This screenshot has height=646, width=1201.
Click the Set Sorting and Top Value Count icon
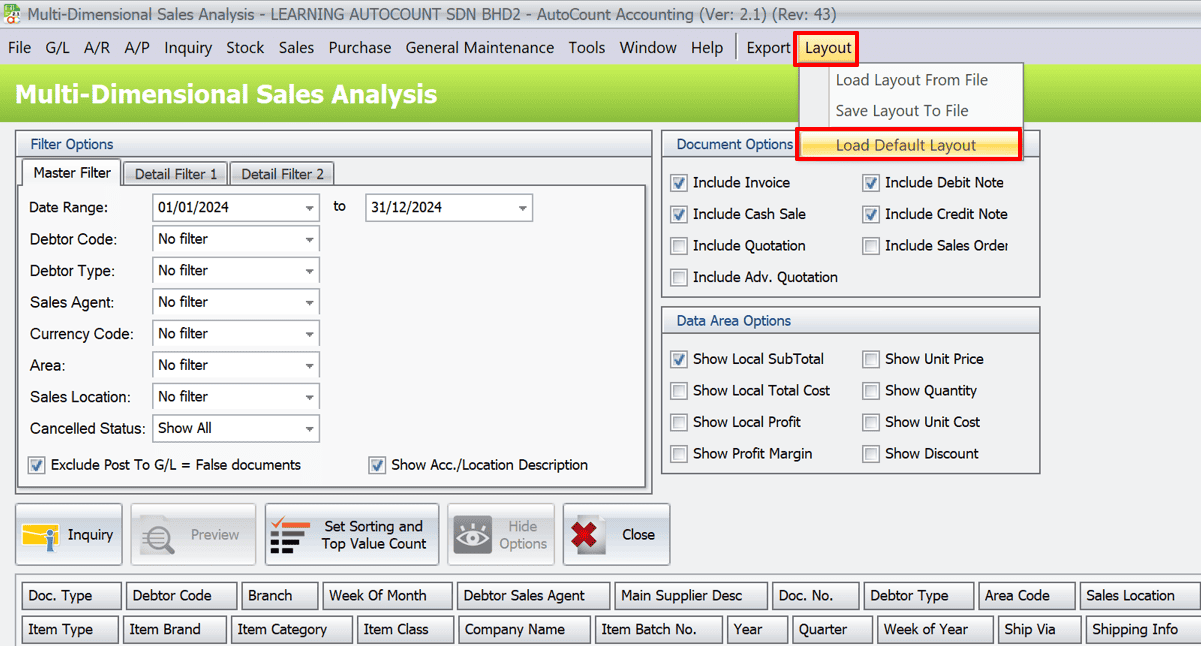(x=290, y=535)
